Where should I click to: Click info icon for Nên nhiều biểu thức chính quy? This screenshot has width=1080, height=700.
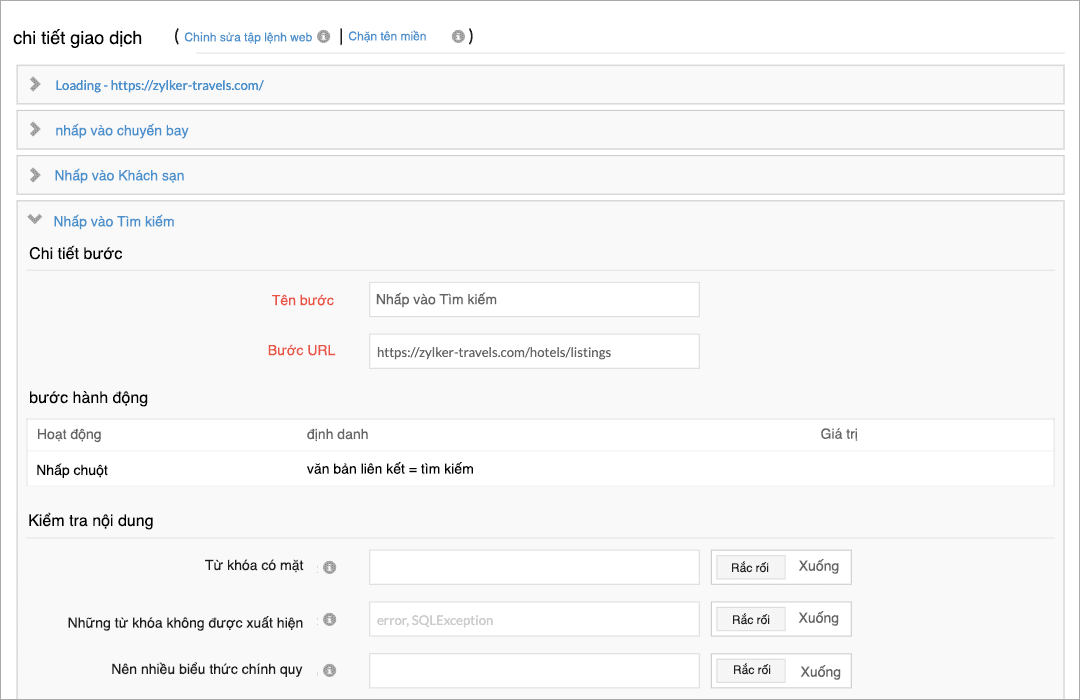[x=328, y=670]
